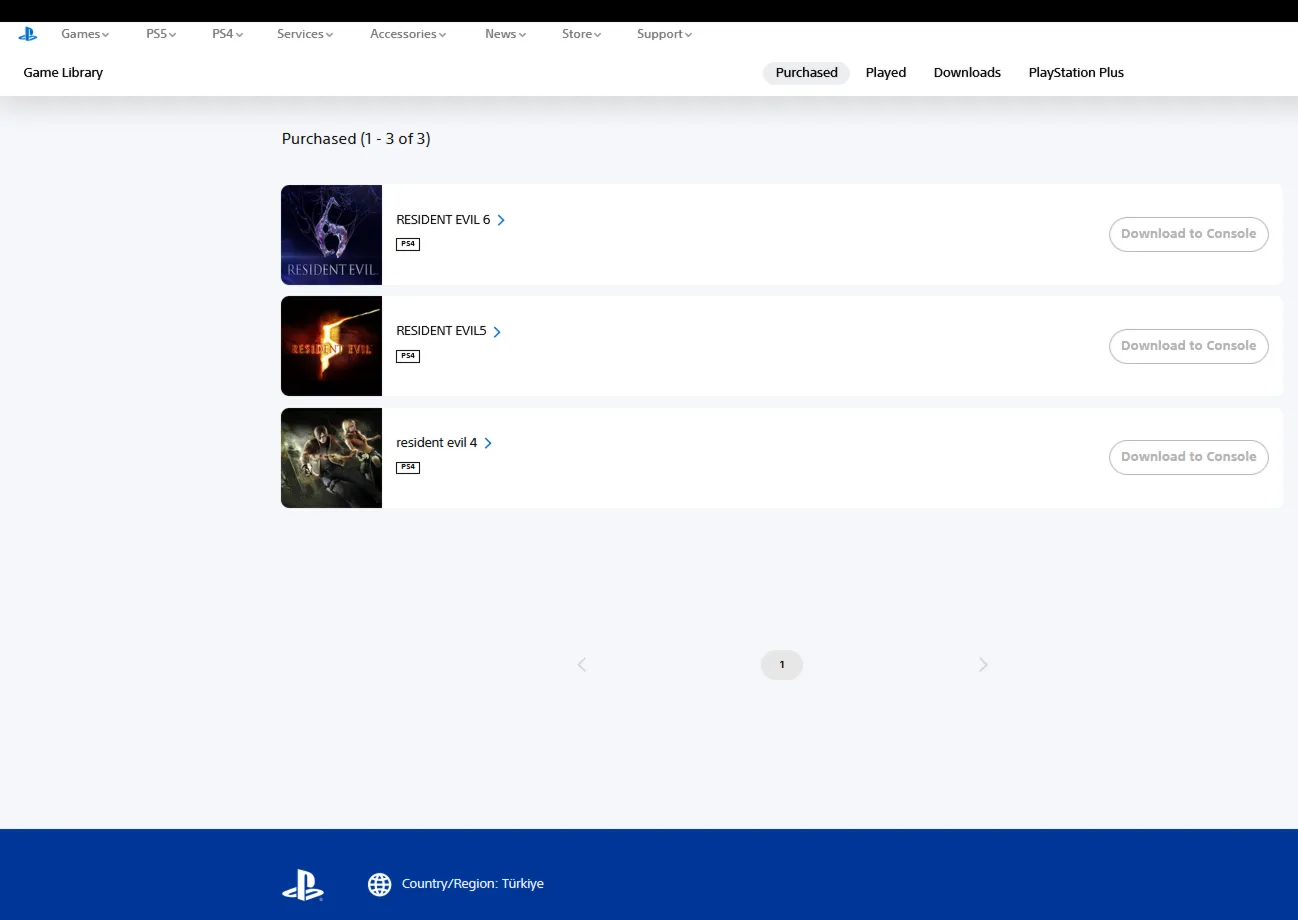Expand the News menu
1298x920 pixels.
pyautogui.click(x=505, y=34)
